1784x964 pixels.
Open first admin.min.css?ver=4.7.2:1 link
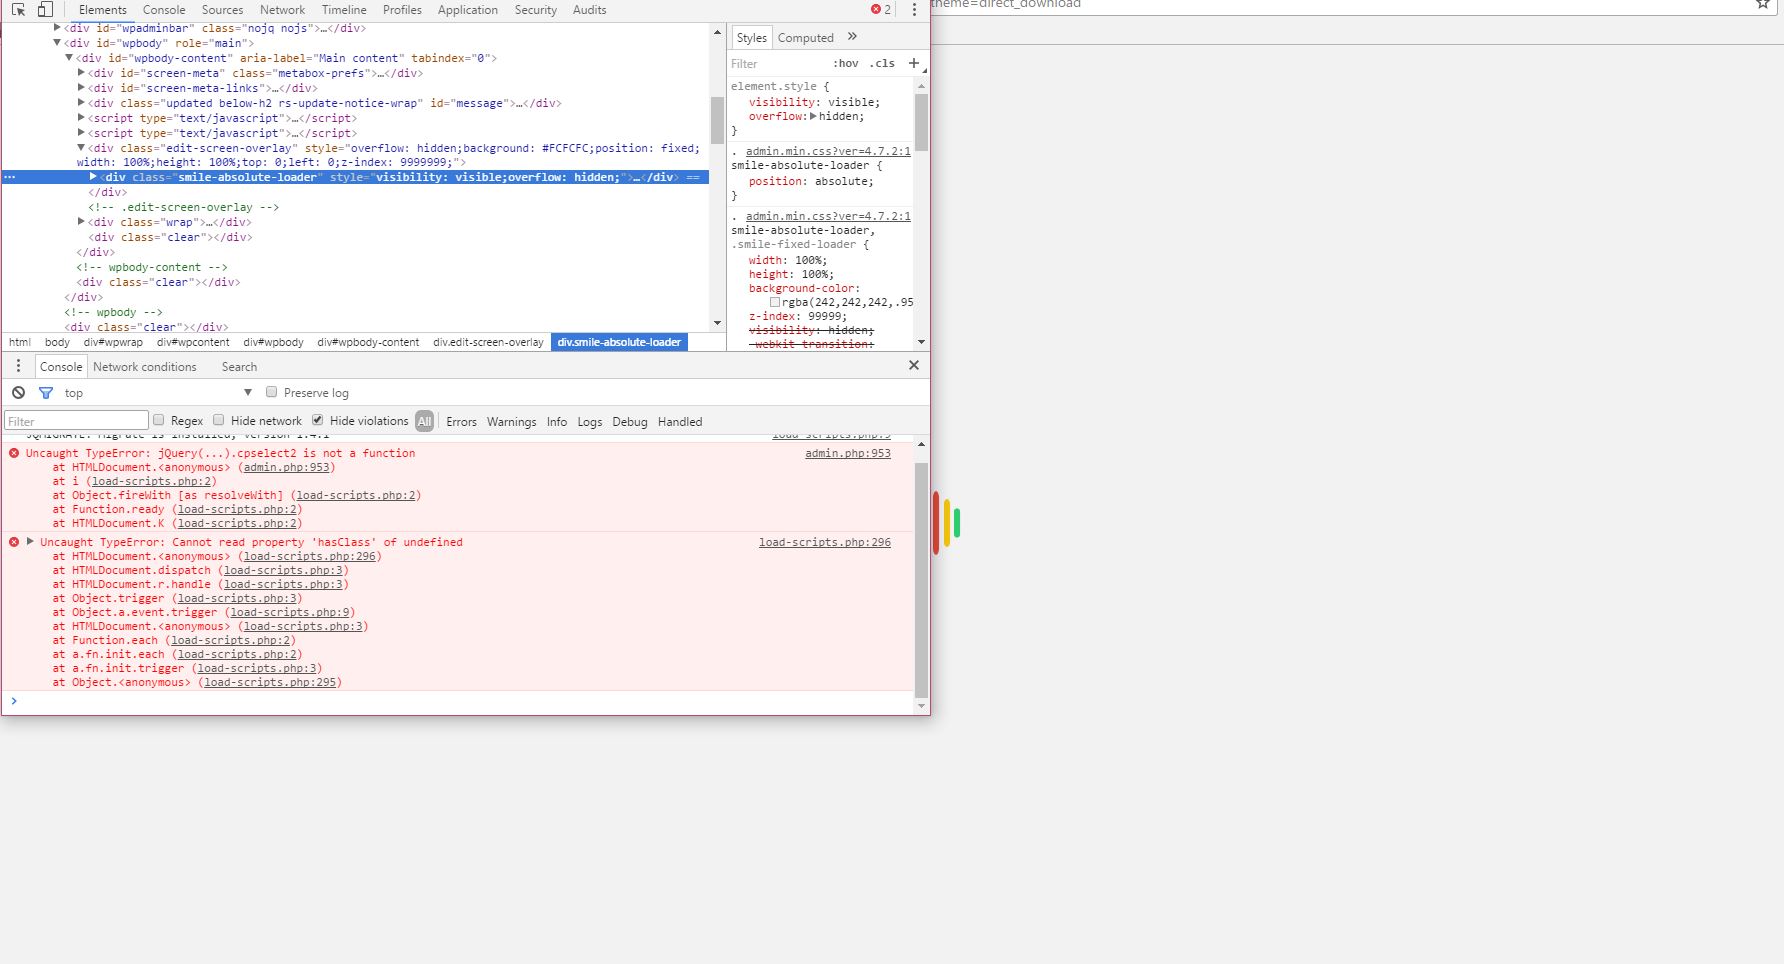(828, 151)
